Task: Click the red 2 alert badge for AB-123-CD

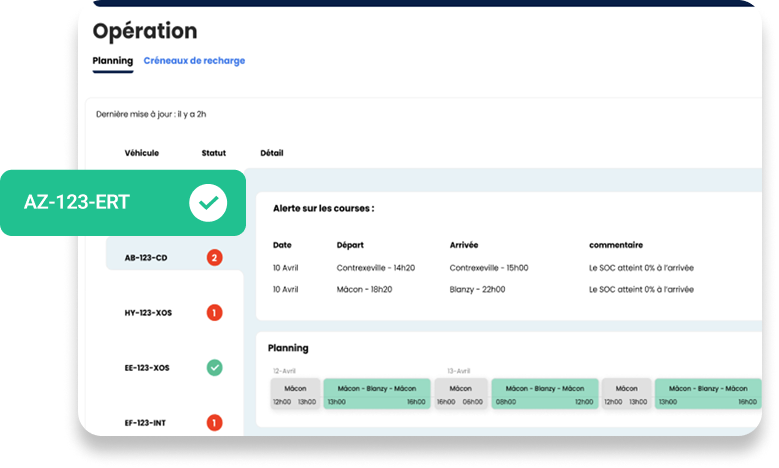Action: [x=215, y=258]
